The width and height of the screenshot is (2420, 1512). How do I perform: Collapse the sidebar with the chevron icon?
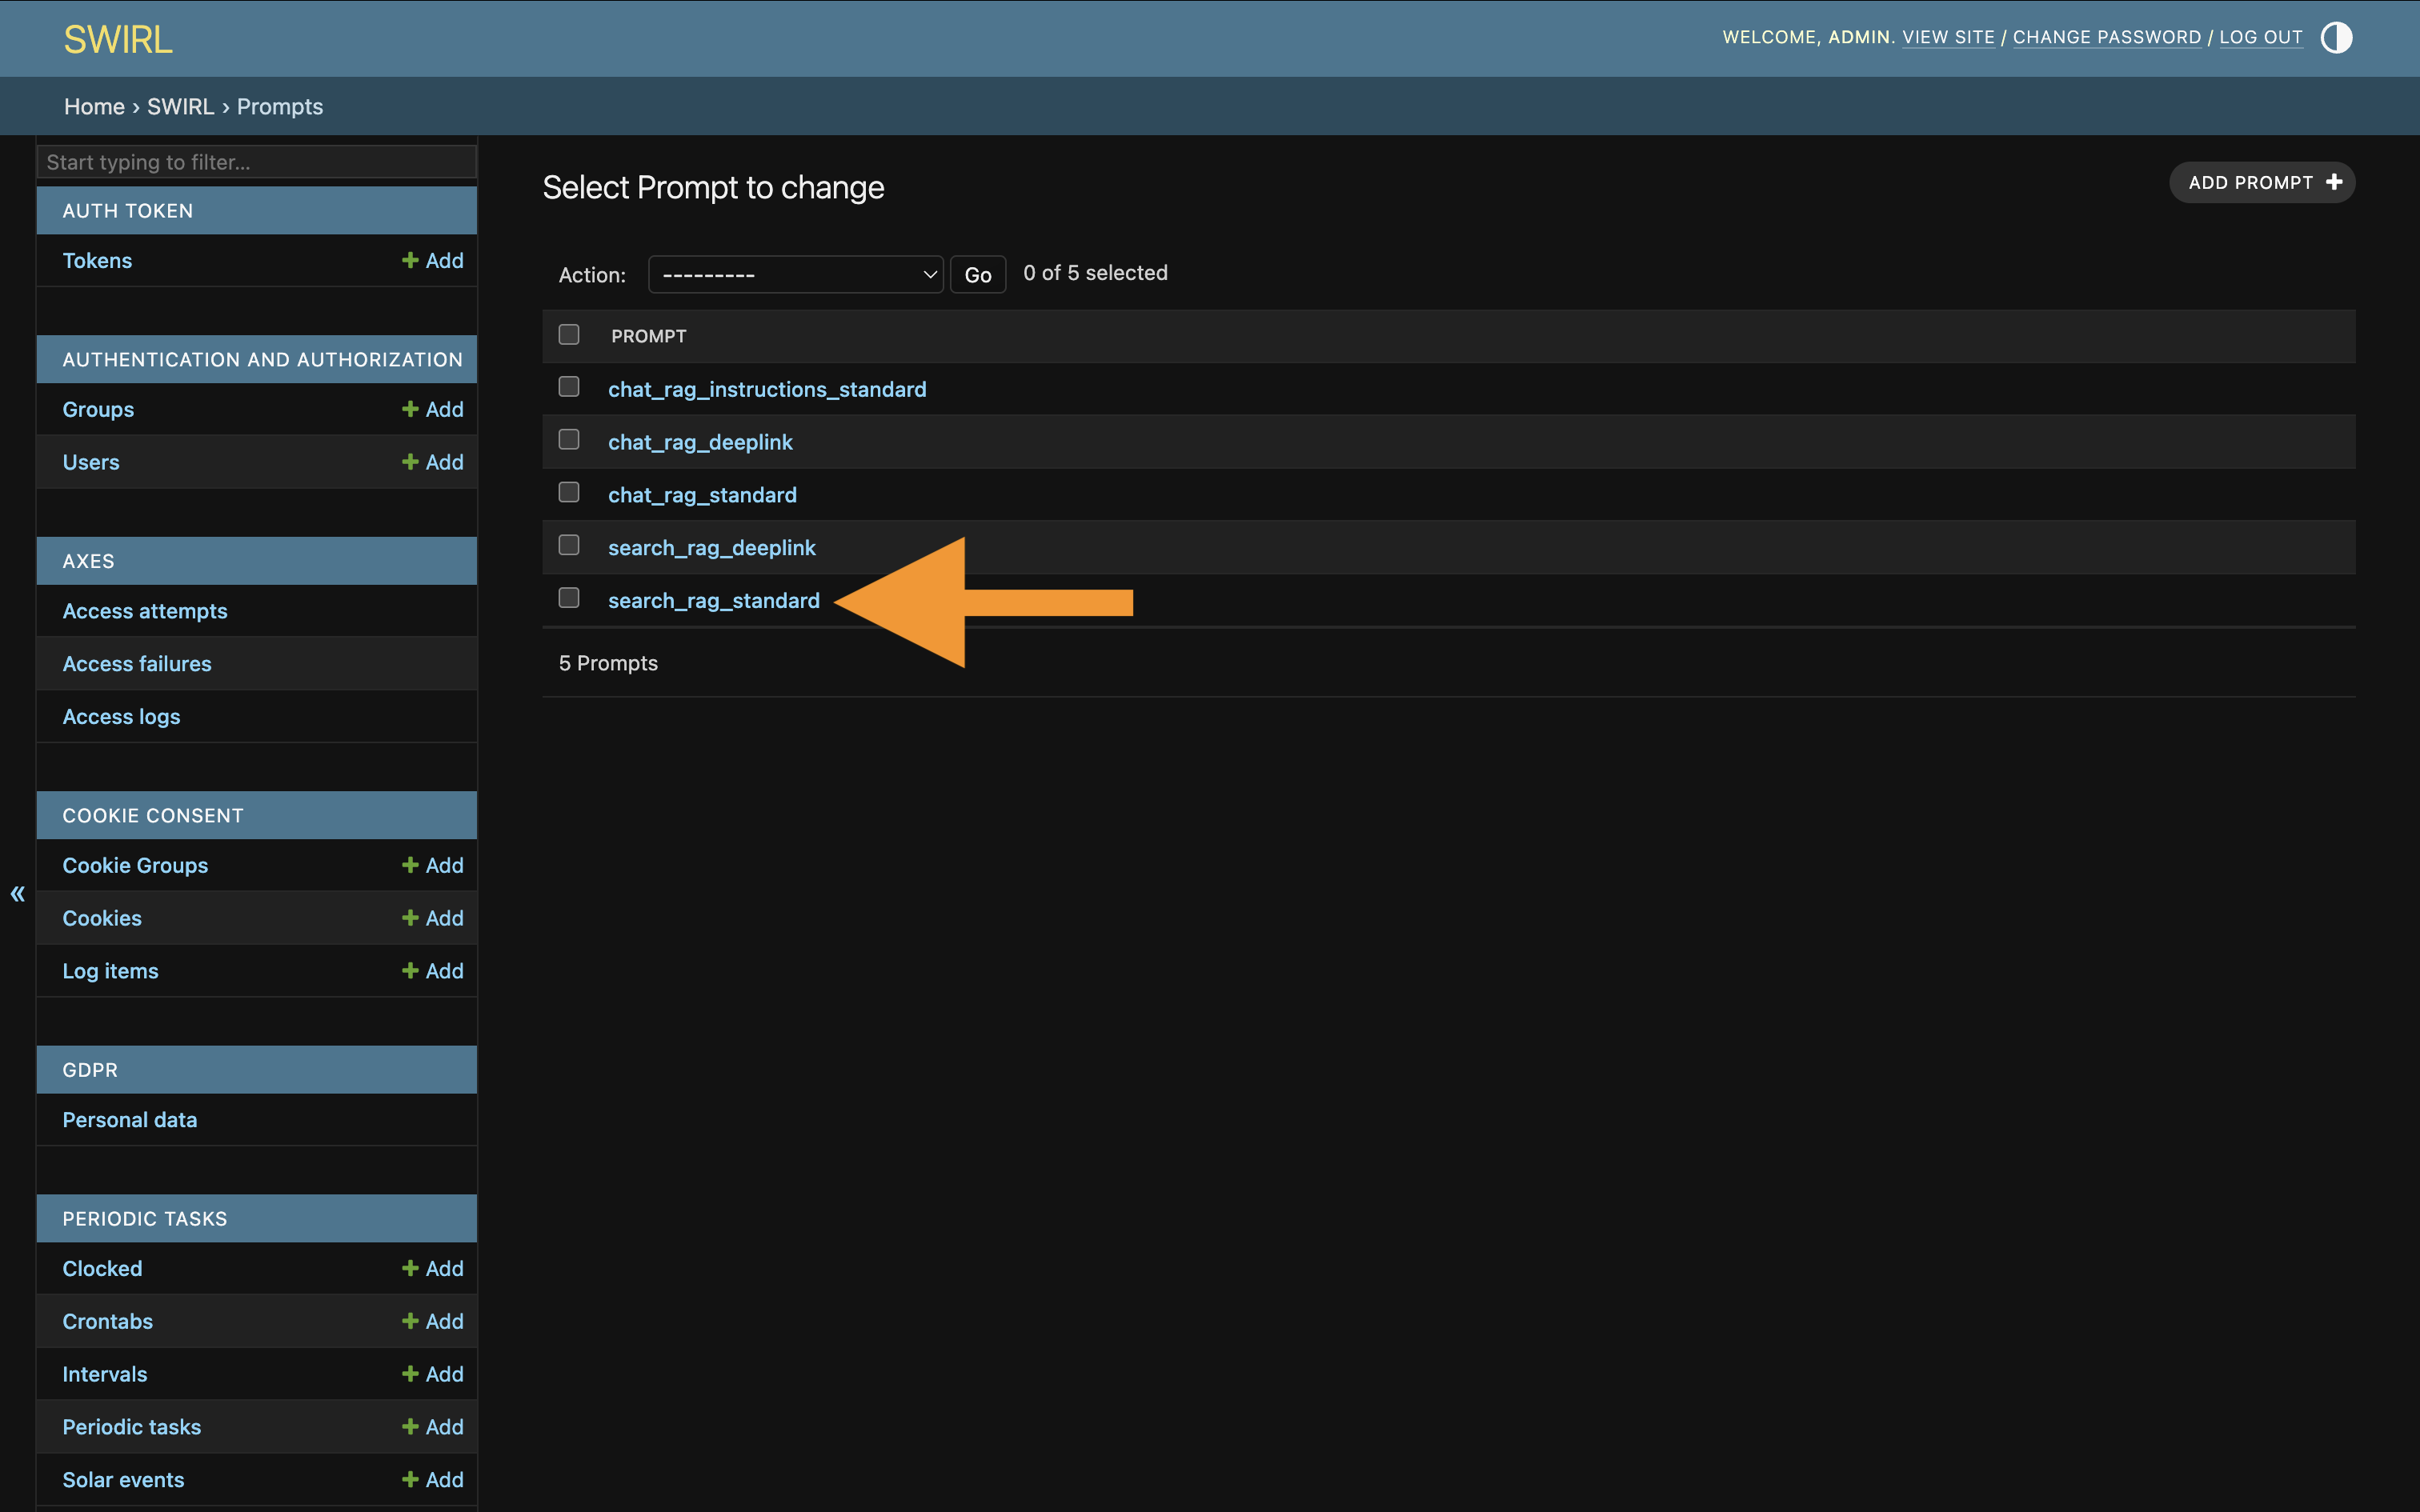pos(17,893)
